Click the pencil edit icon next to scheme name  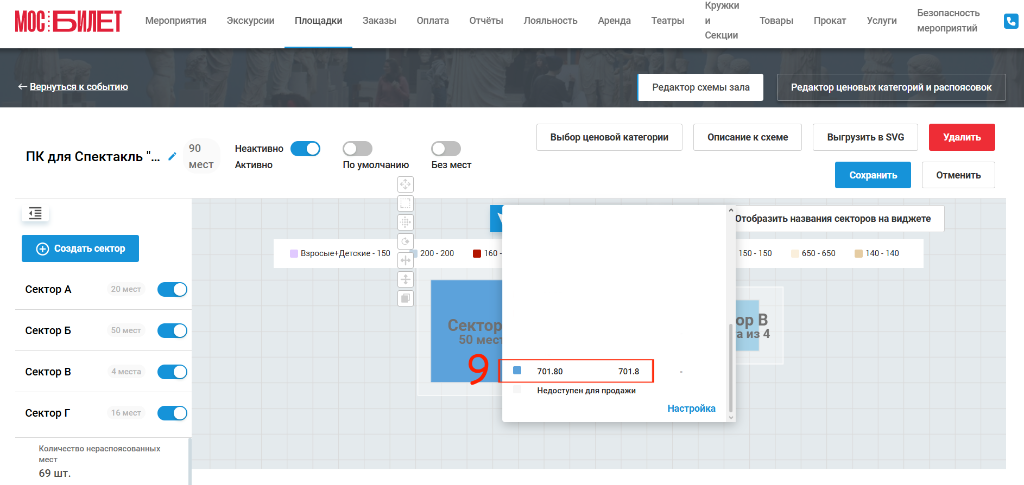[172, 156]
